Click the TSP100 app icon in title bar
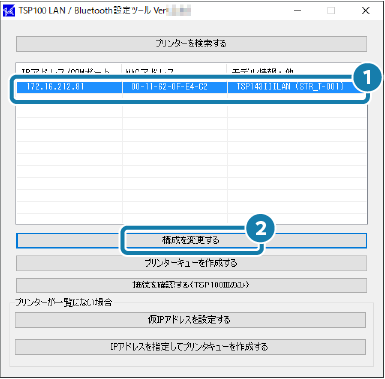The image size is (385, 379). tap(9, 11)
